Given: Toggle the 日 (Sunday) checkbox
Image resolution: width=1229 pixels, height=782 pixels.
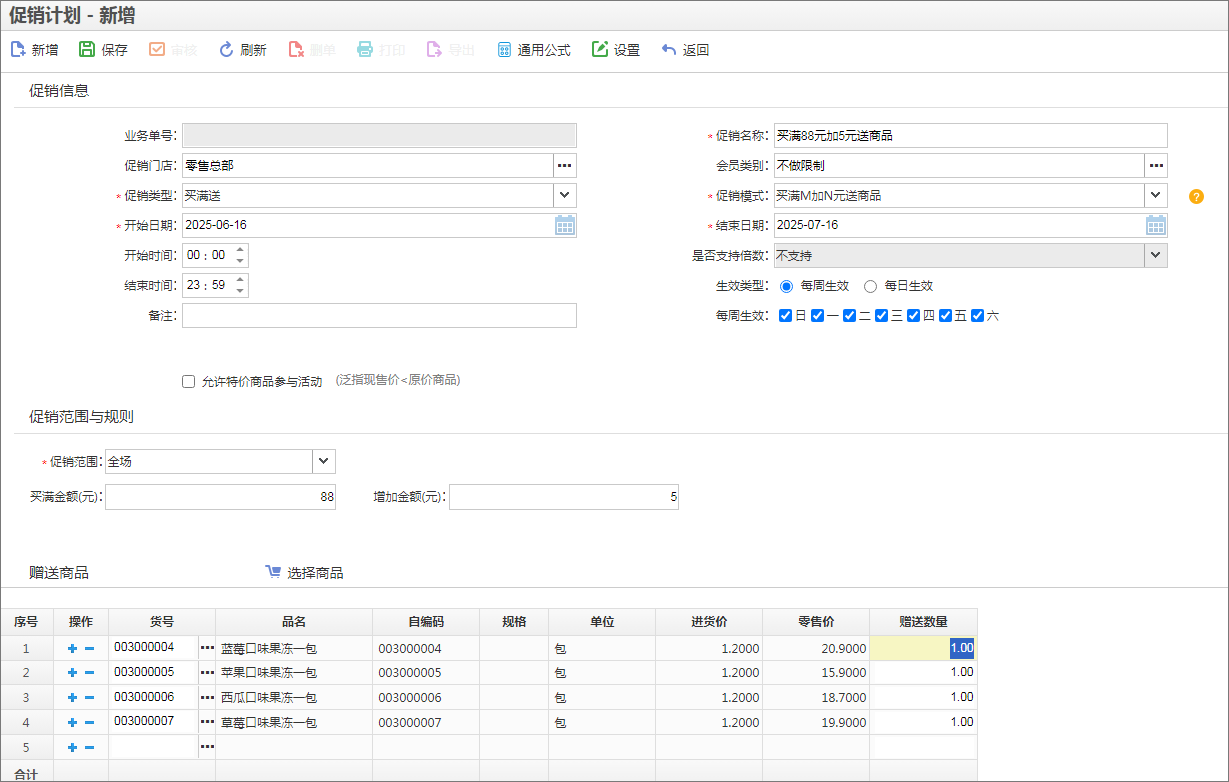Looking at the screenshot, I should [786, 316].
